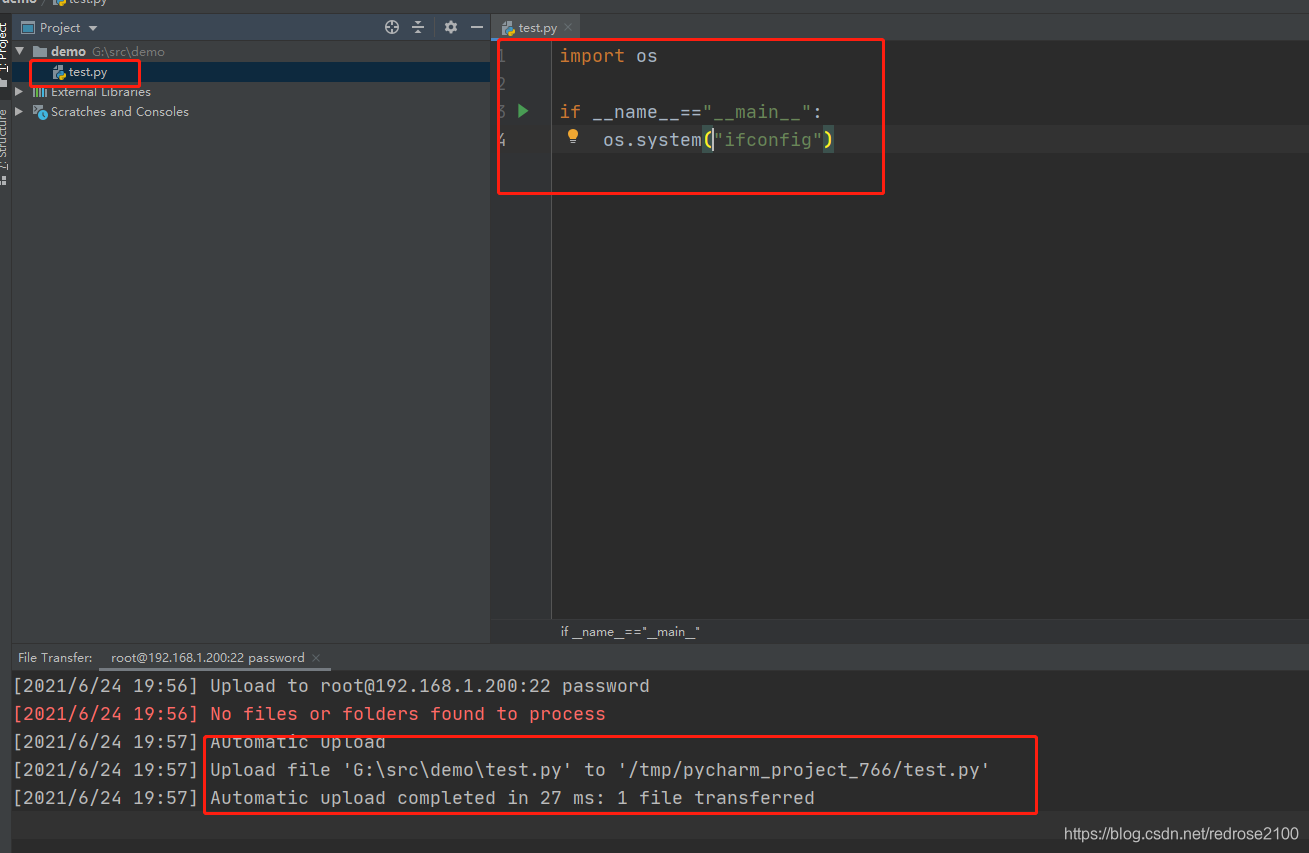Close the root@192.168.1.200:22 password transfer tab
1309x853 pixels.
click(316, 658)
